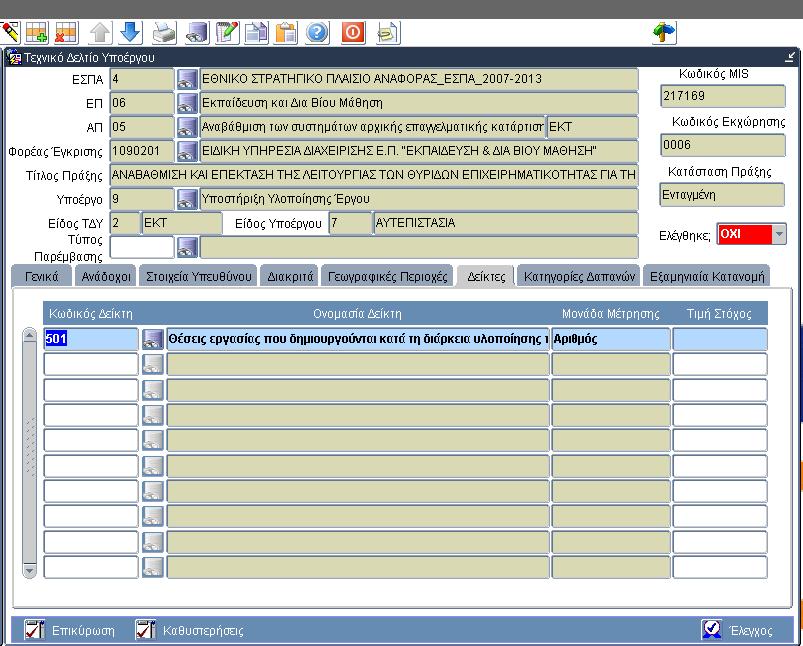Click the Επικύρωση button label
The width and height of the screenshot is (803, 646).
[83, 631]
